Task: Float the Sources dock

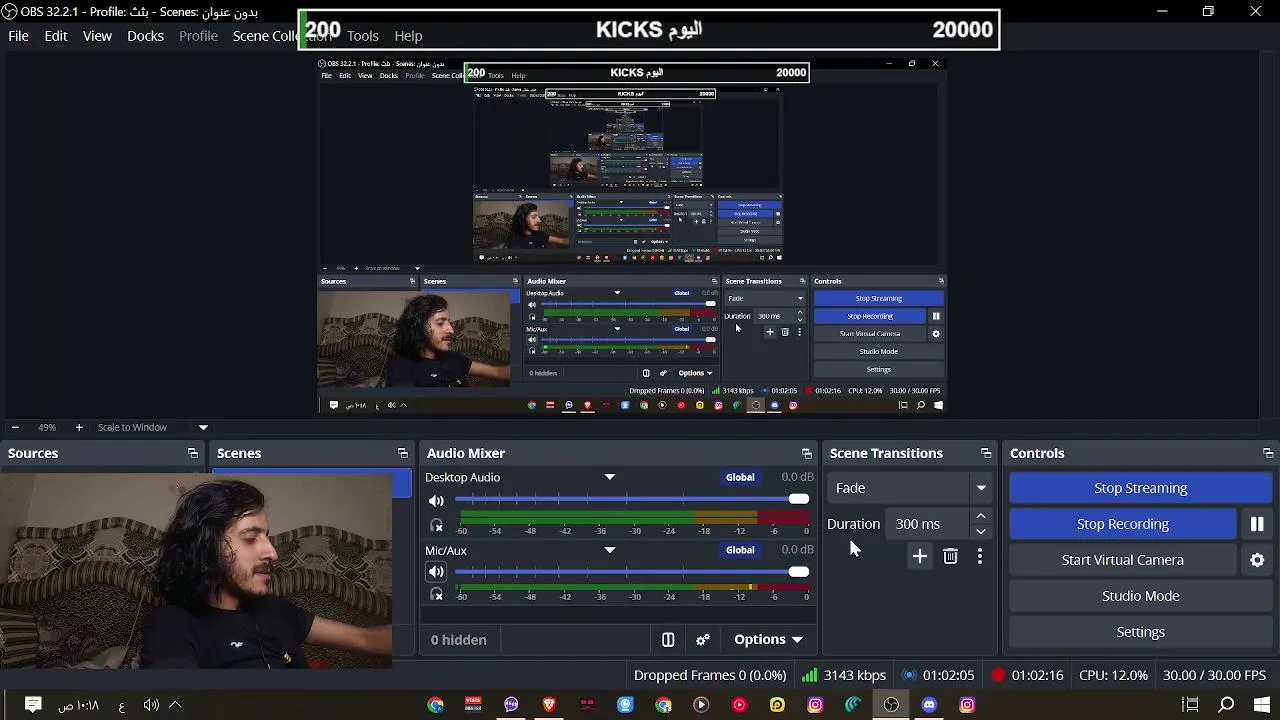Action: (193, 453)
